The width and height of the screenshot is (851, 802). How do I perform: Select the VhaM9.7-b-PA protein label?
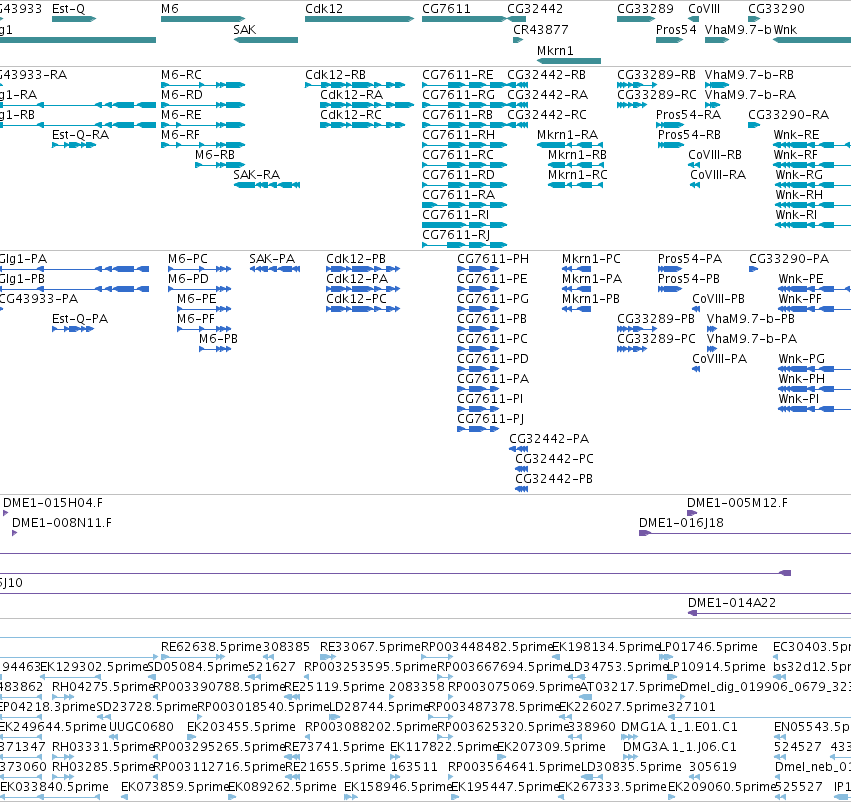click(x=752, y=339)
